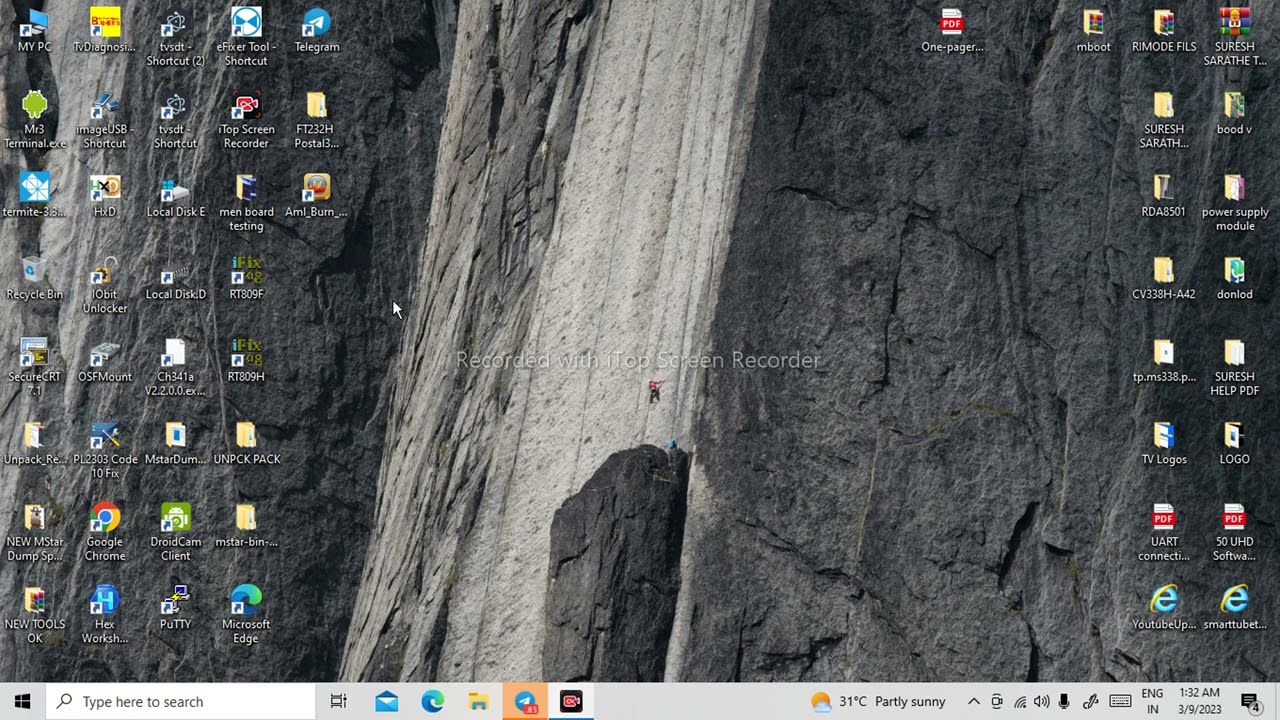Select IObit Unlocker icon

pyautogui.click(x=105, y=285)
